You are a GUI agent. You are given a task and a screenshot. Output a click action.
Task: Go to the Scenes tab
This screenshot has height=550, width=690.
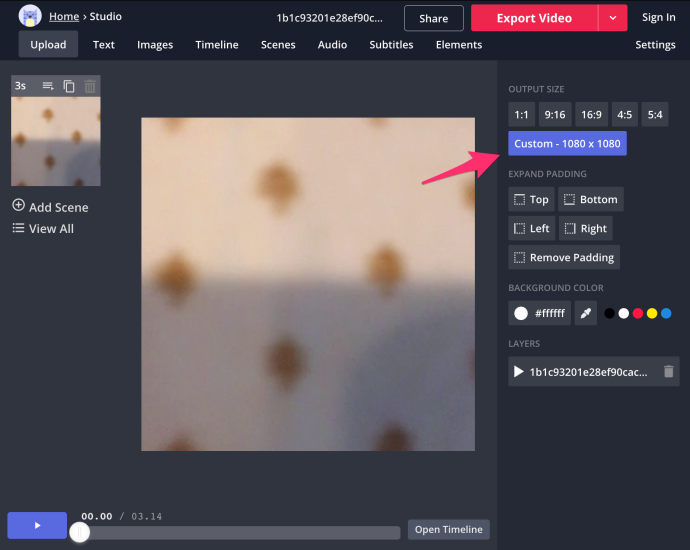[x=278, y=44]
